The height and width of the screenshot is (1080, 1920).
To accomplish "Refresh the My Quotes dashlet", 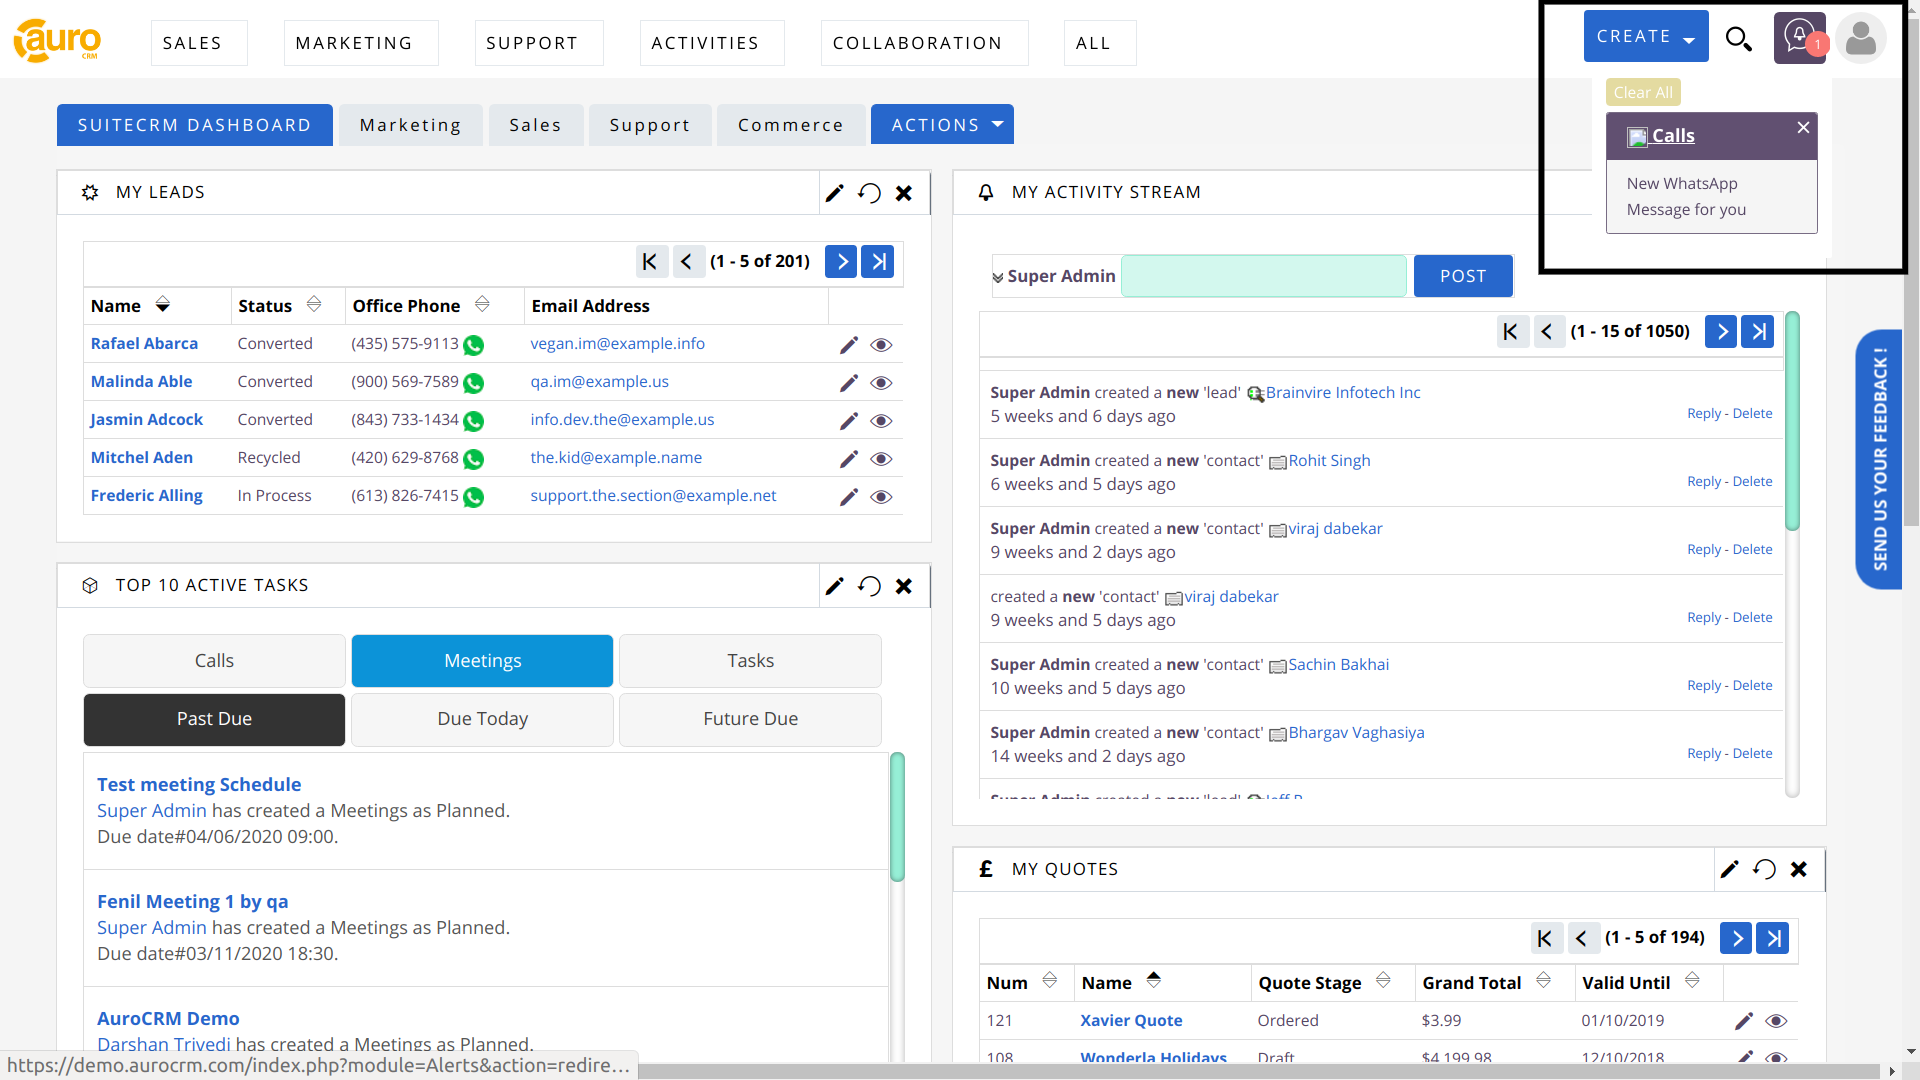I will (x=1764, y=869).
